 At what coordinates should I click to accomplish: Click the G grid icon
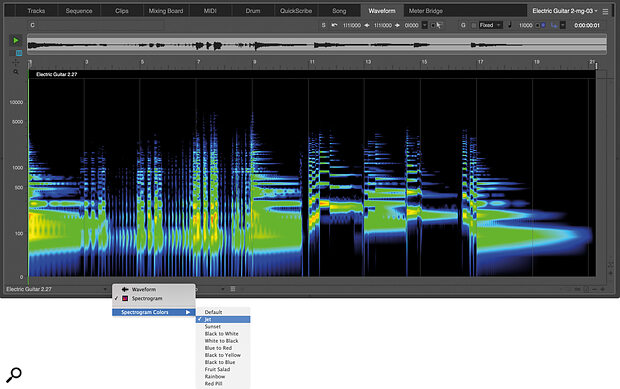pos(463,25)
